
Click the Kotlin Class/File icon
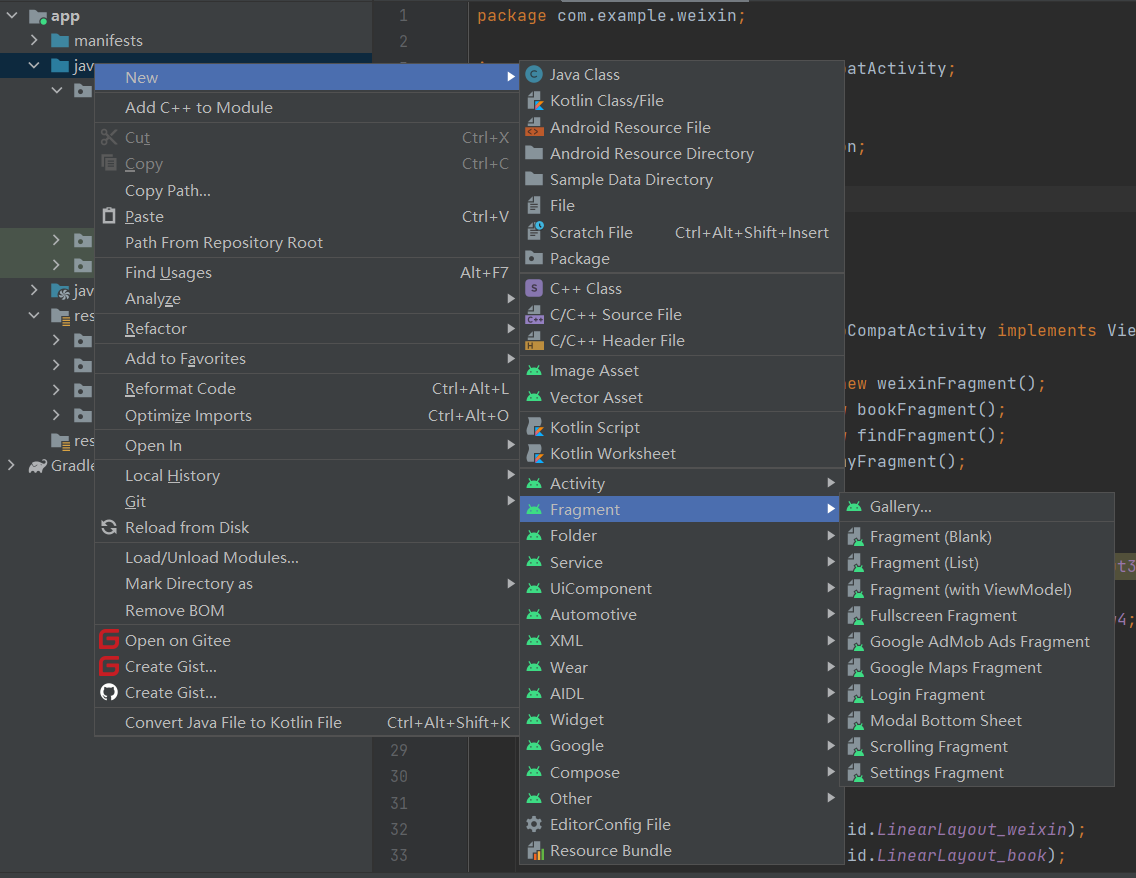coord(534,101)
